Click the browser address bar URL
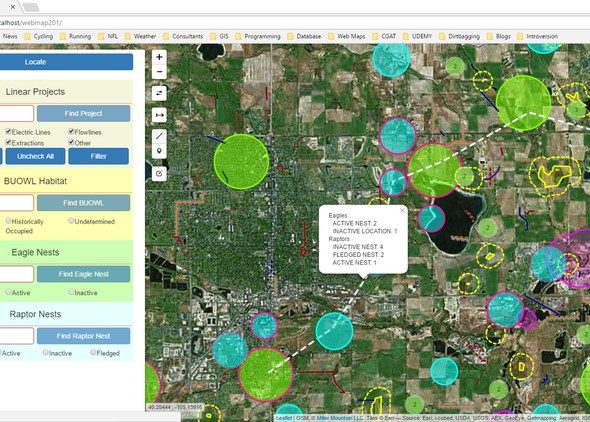590x422 pixels. coord(31,23)
